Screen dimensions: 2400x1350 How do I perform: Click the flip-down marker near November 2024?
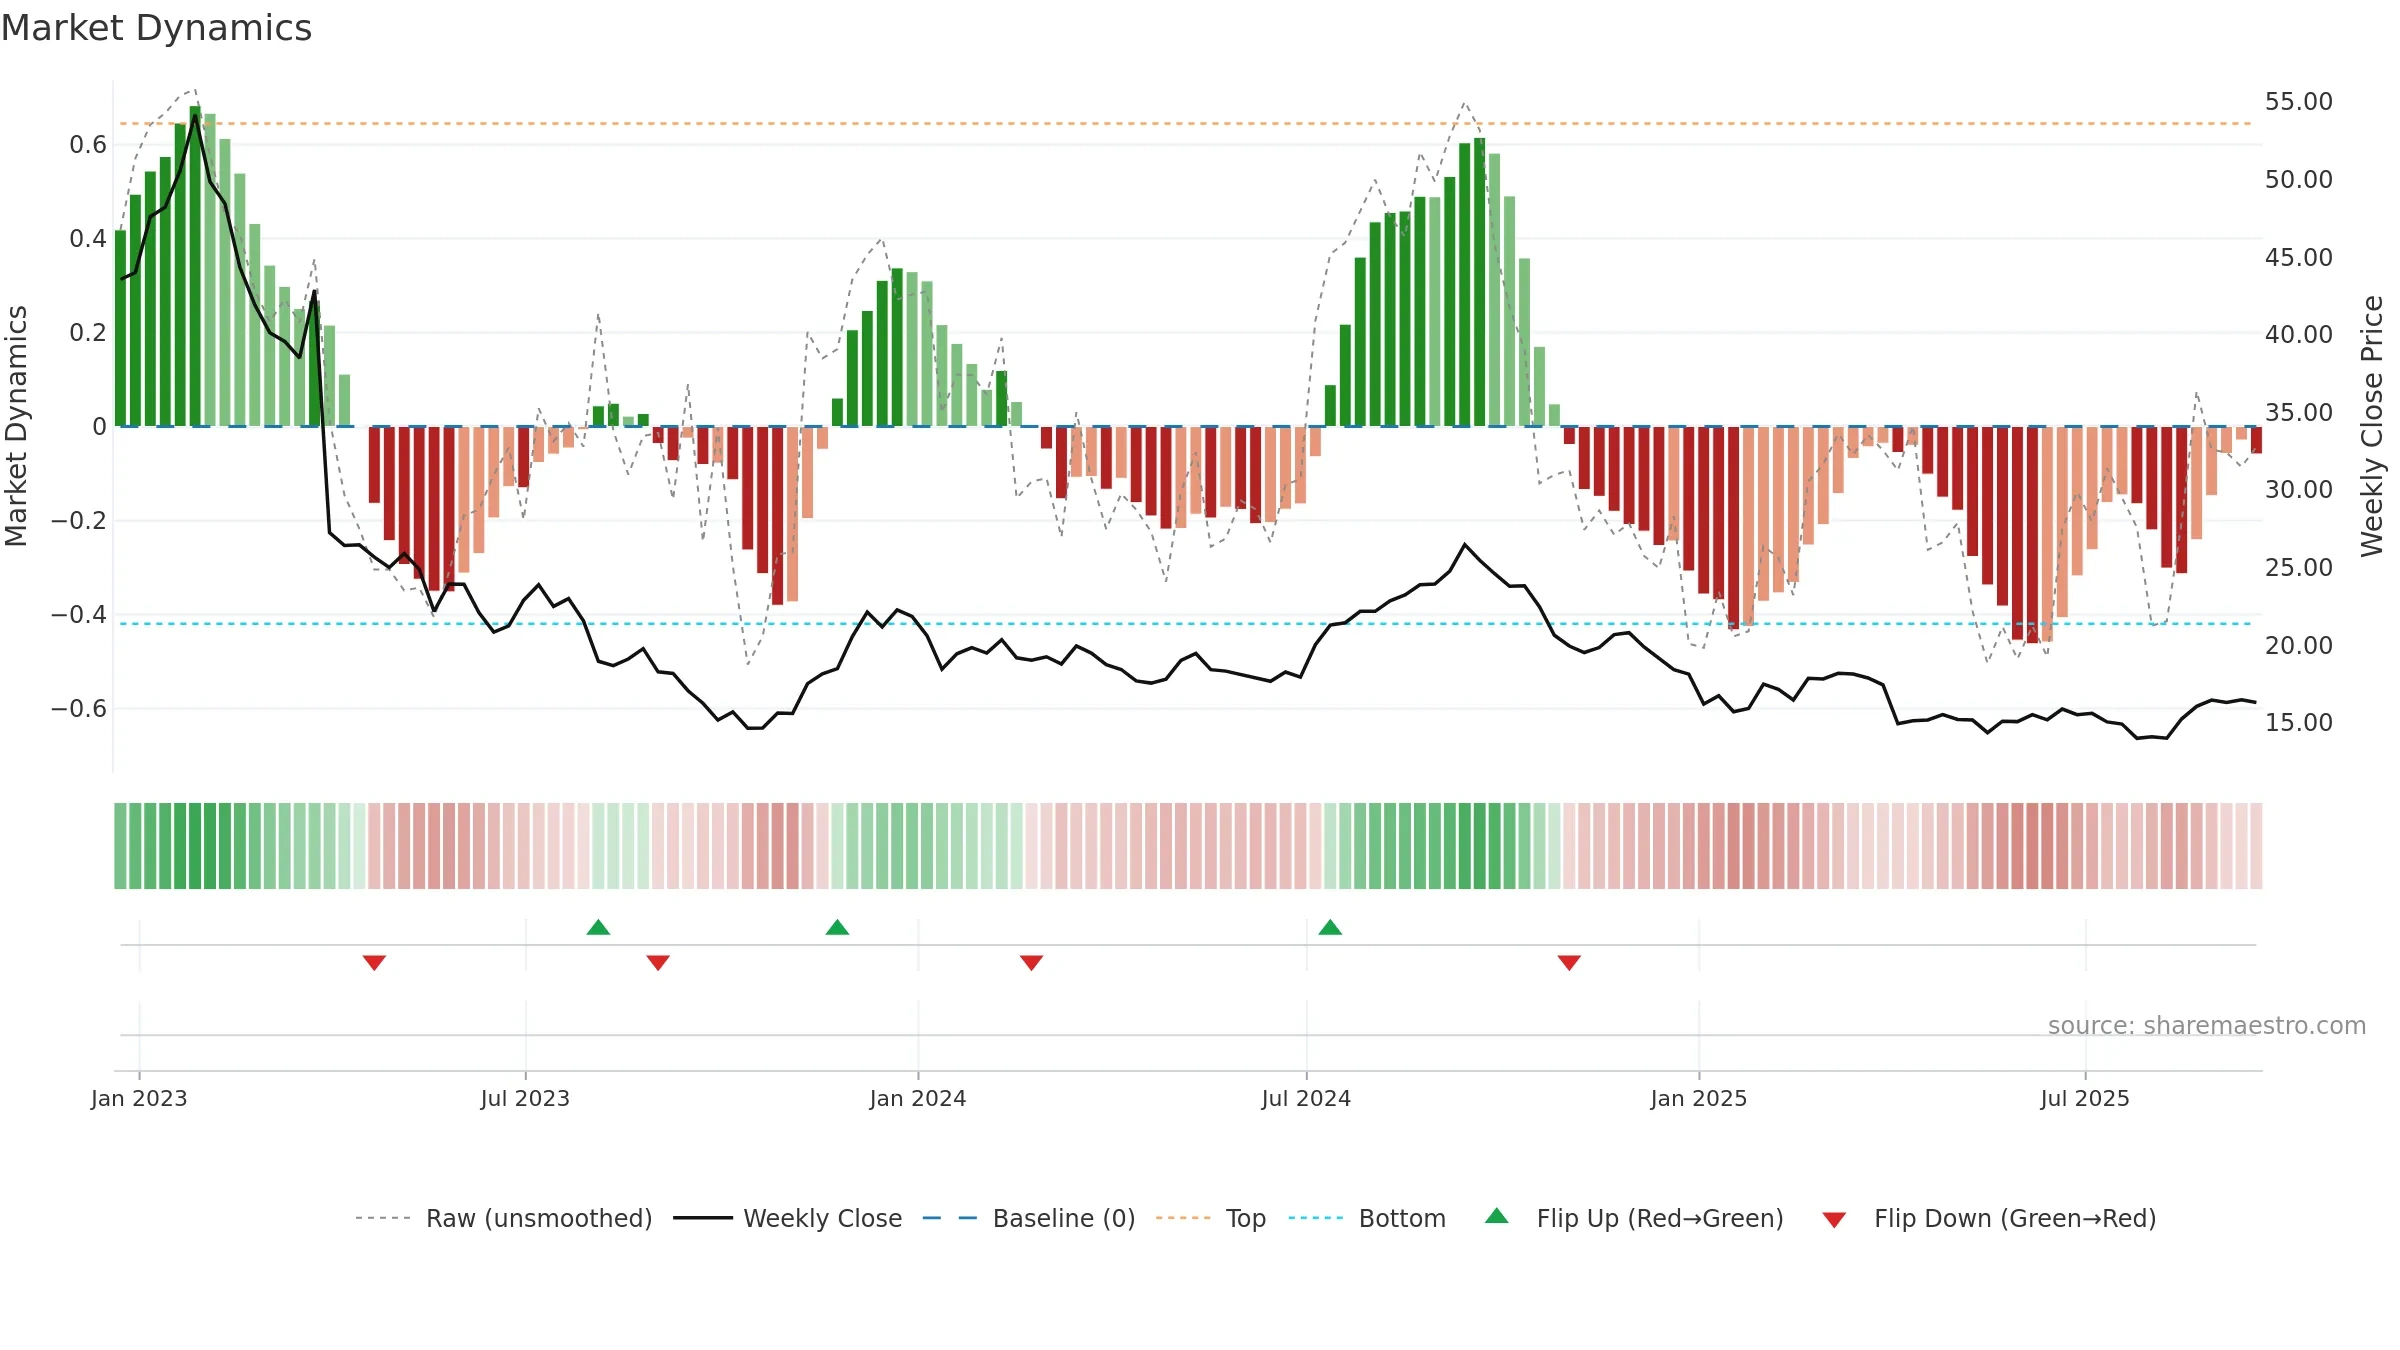[1569, 962]
